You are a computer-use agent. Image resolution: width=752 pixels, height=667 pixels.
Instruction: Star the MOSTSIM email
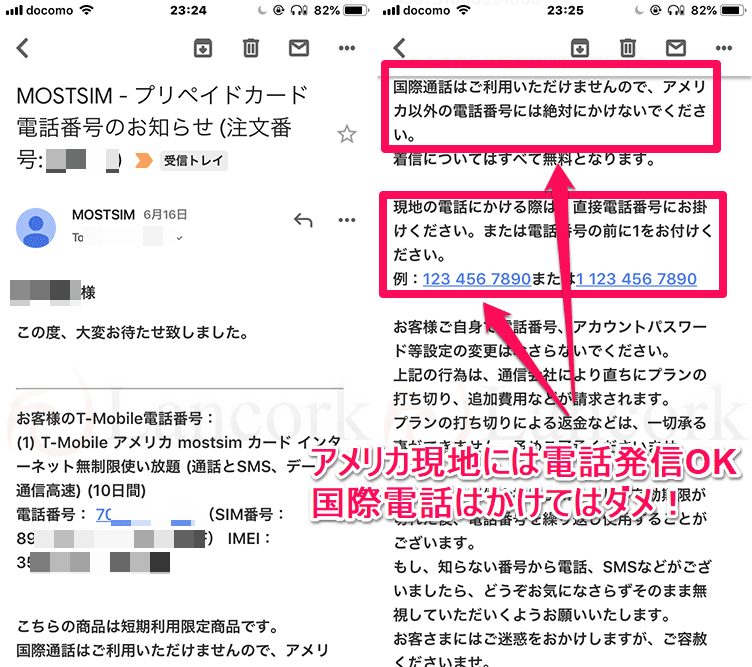346,134
